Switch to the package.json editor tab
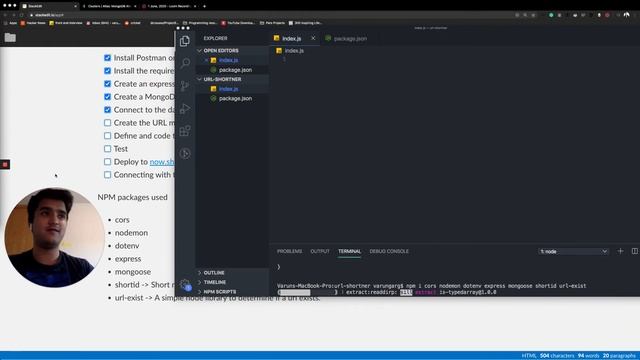640x360 pixels. (346, 38)
